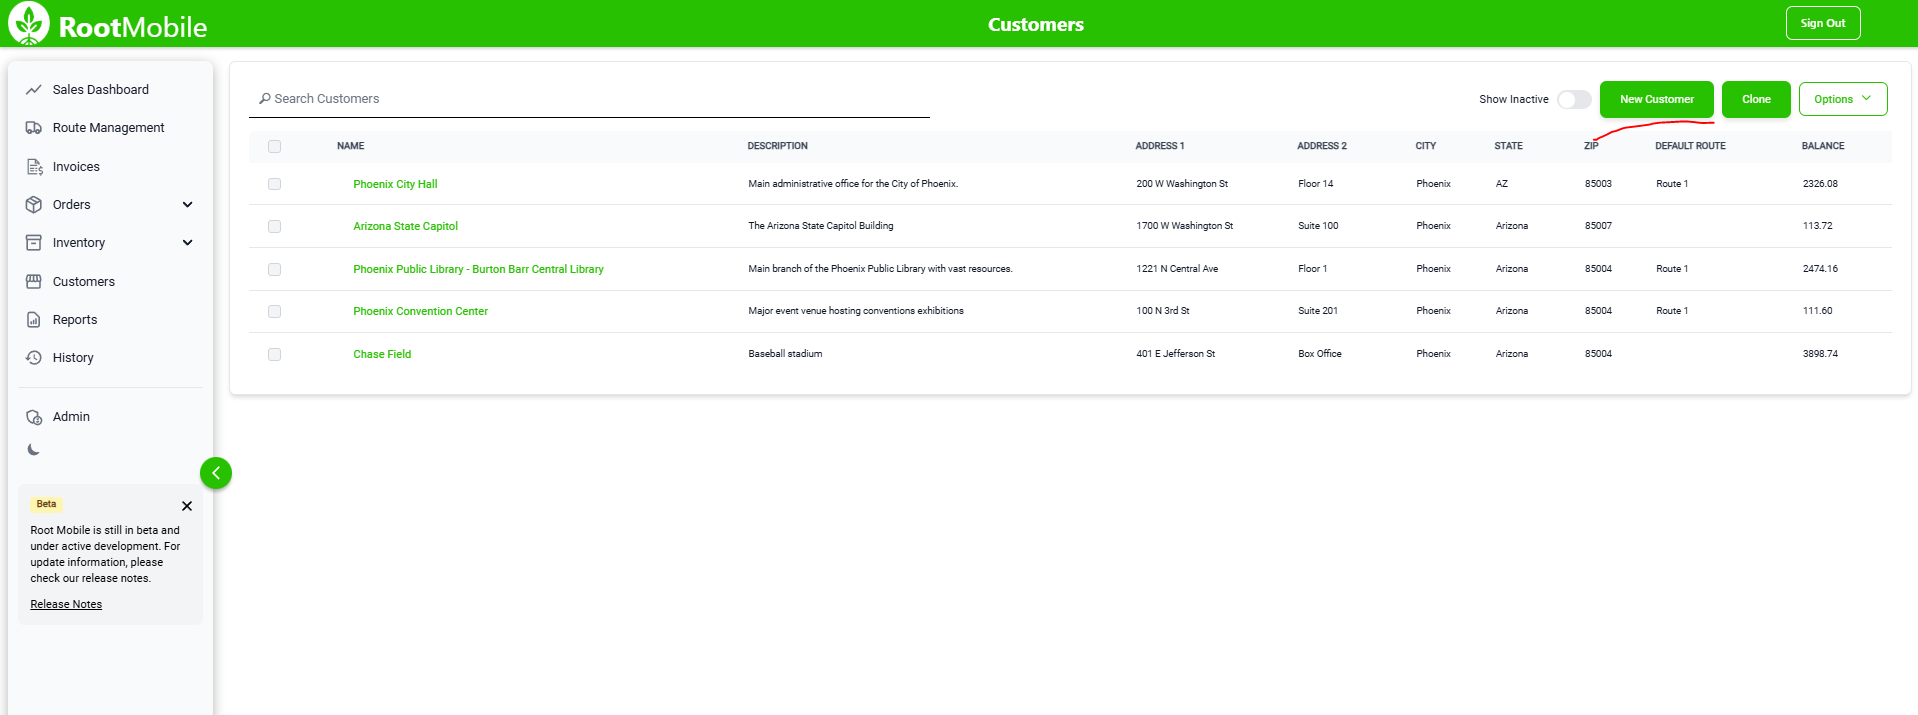
Task: Click the New Customer button
Action: pyautogui.click(x=1657, y=99)
